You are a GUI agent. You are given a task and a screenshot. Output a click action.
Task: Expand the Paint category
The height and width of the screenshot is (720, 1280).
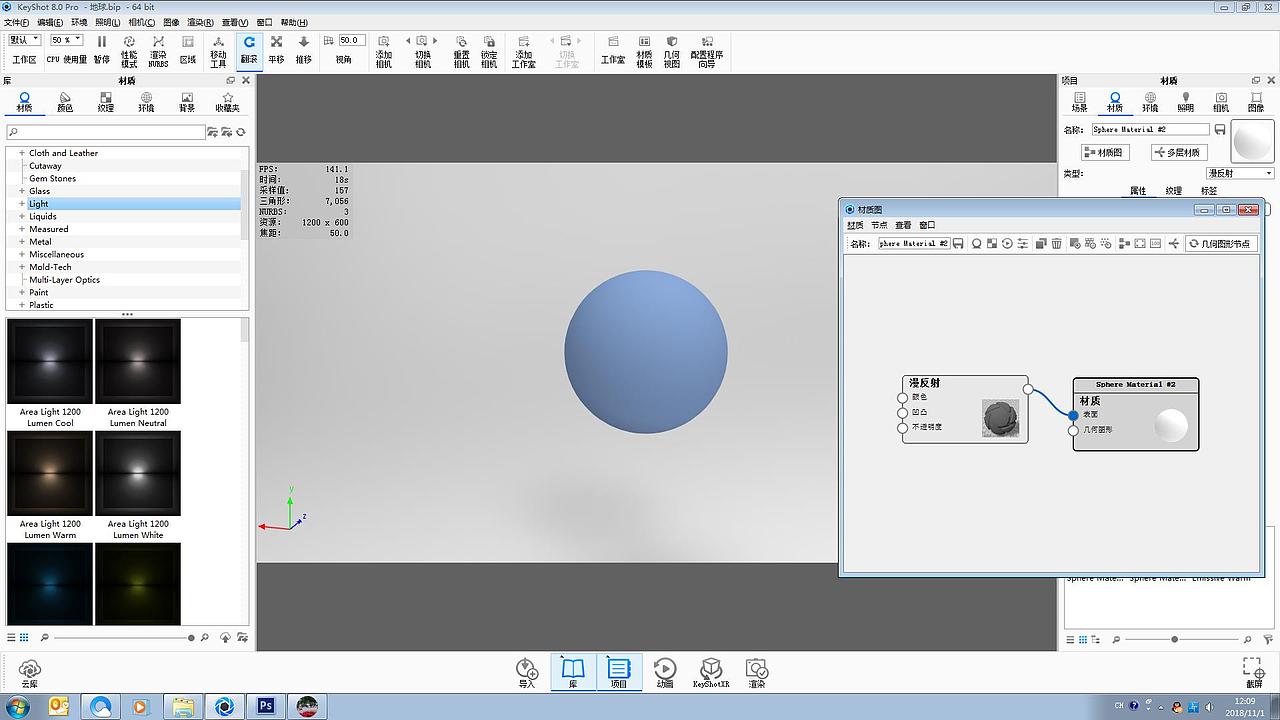pos(21,292)
